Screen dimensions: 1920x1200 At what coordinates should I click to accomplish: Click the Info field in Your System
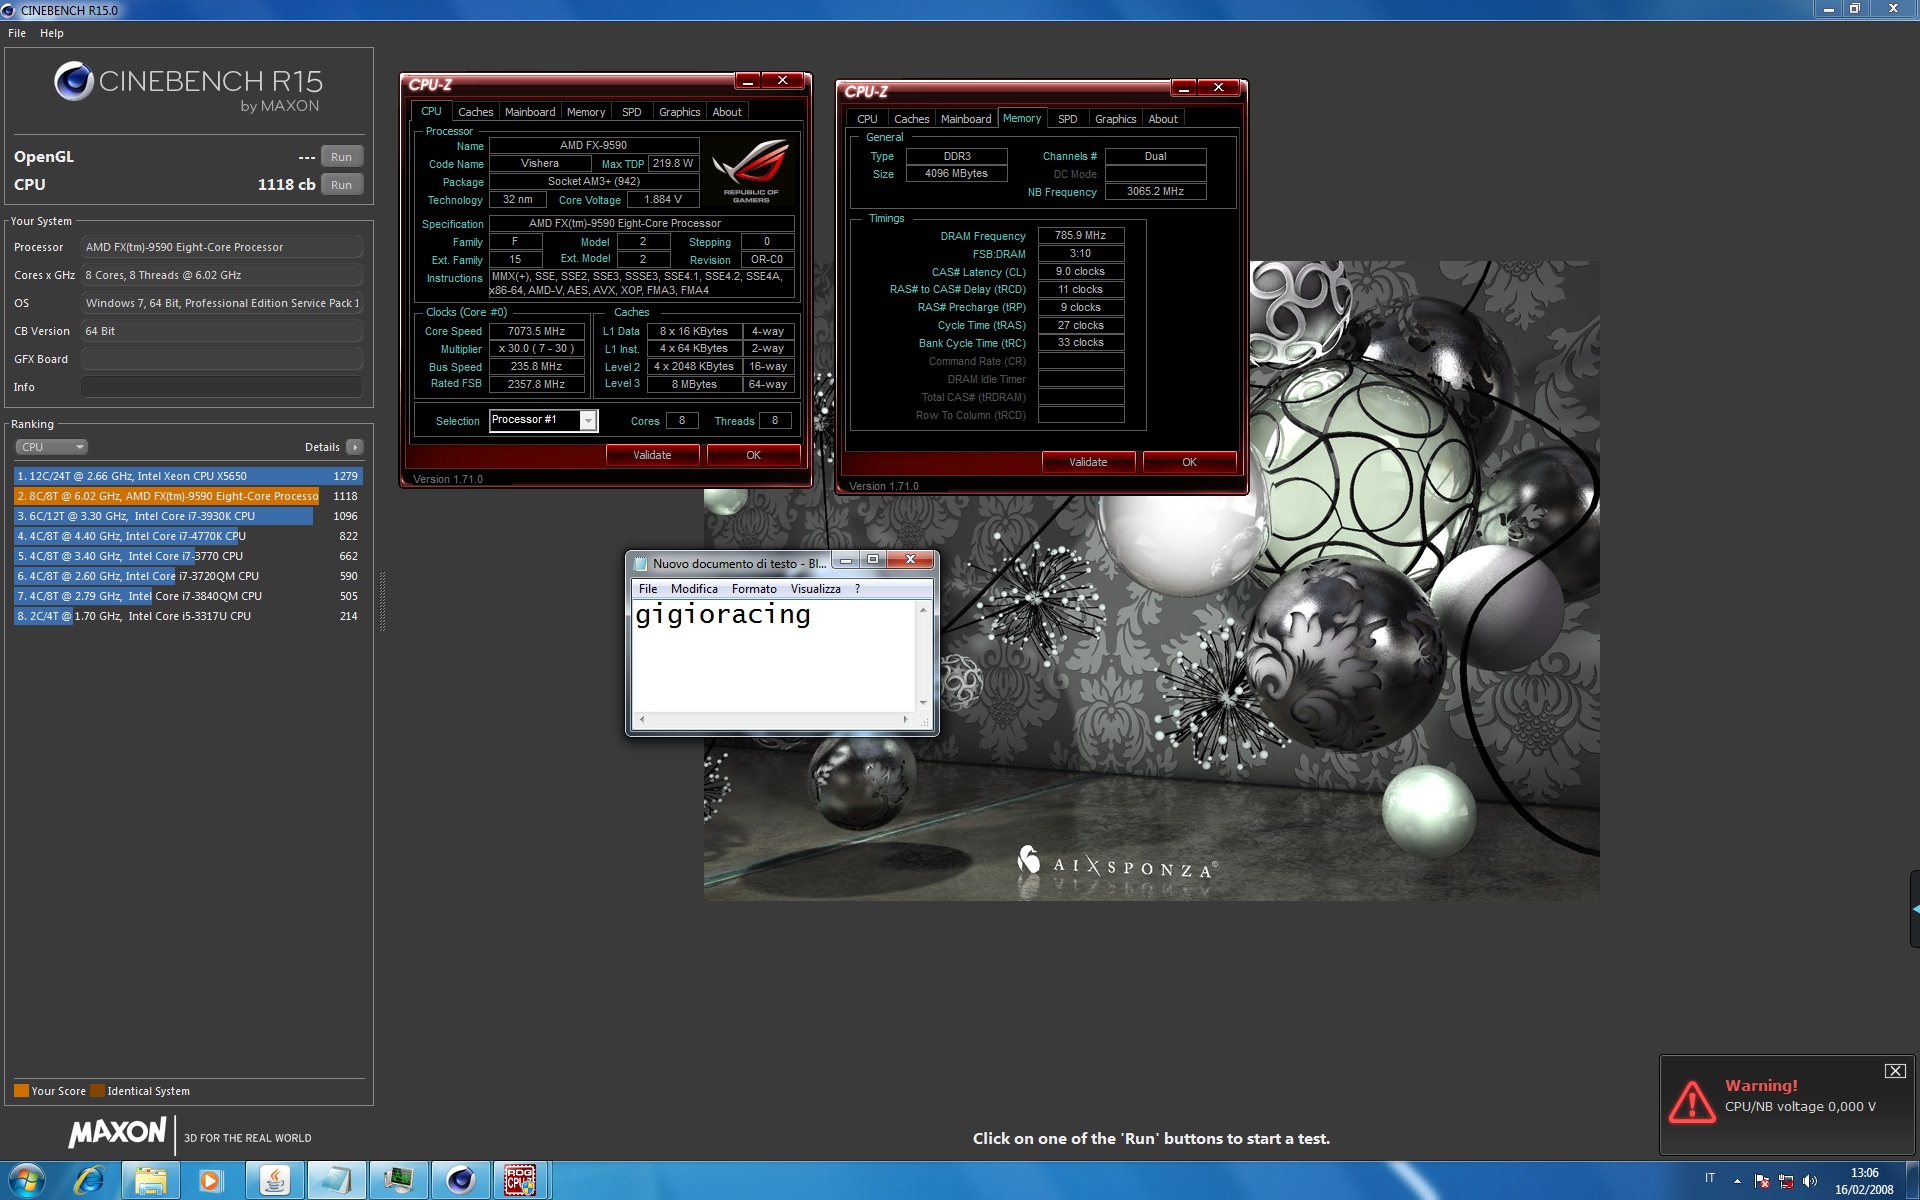pos(222,387)
